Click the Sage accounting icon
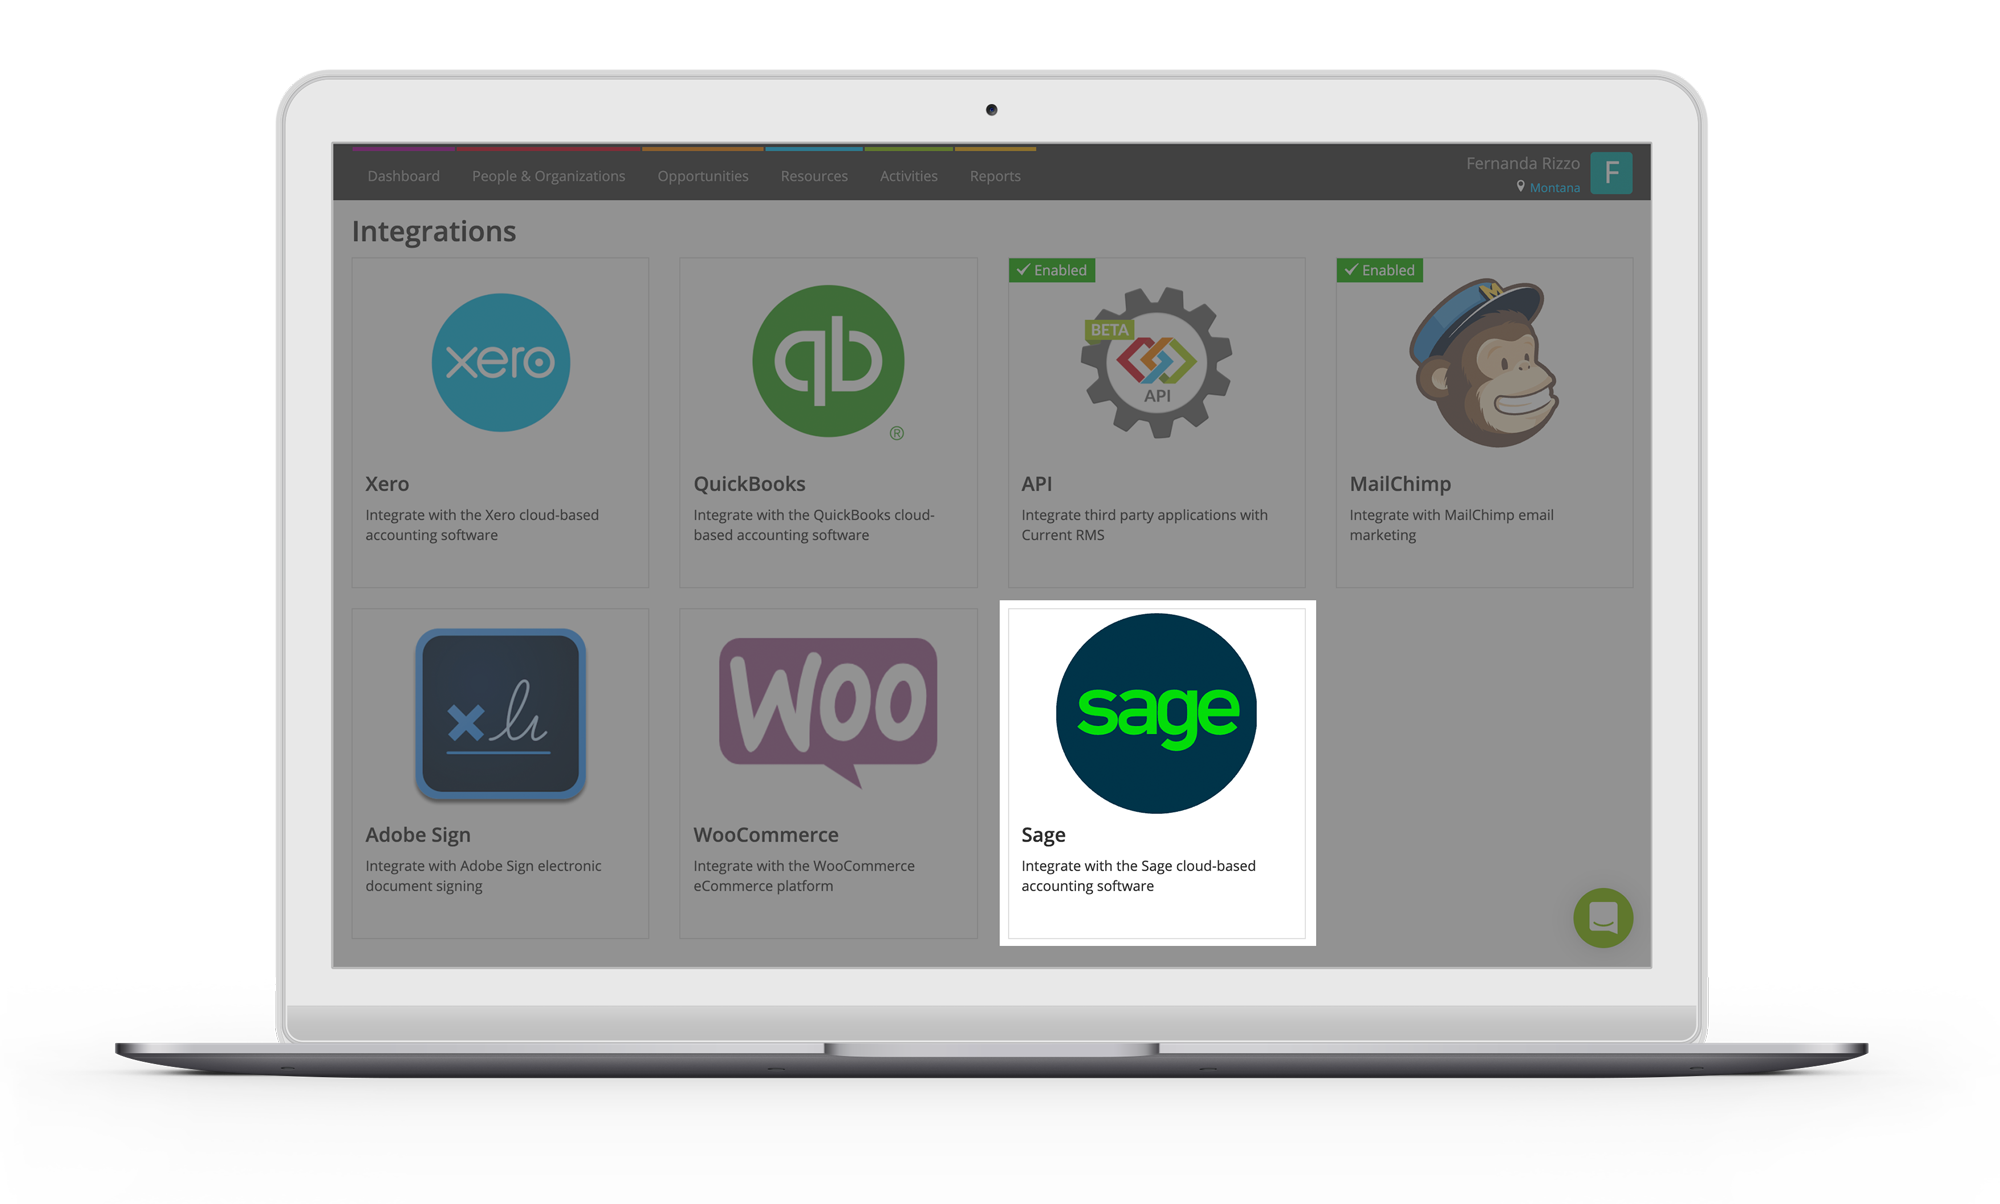 click(1157, 720)
